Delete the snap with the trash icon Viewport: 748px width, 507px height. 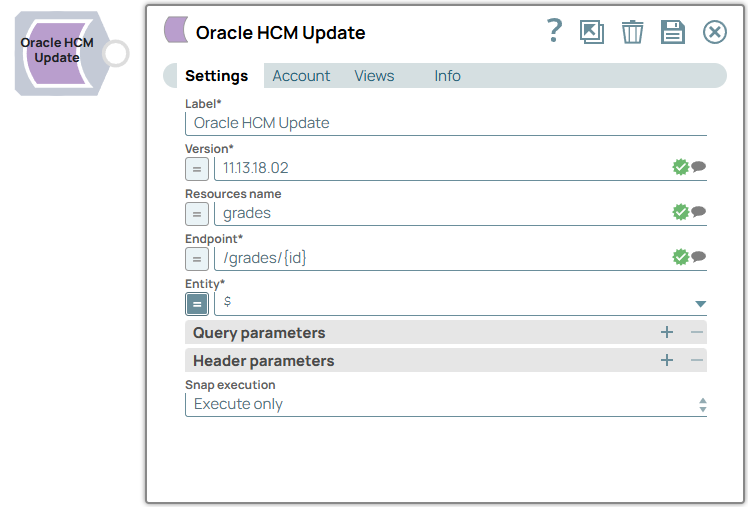[632, 32]
